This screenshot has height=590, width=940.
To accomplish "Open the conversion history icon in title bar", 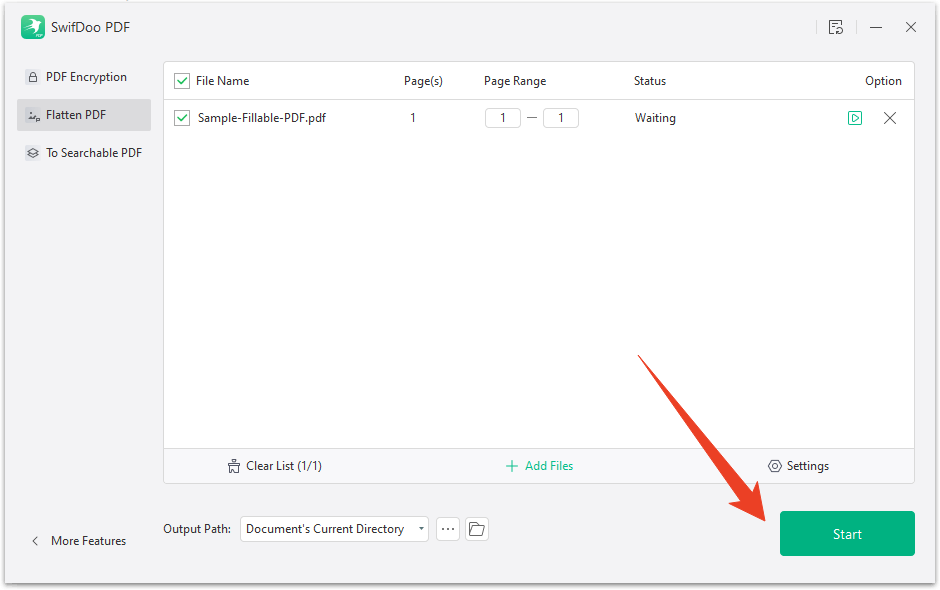I will tap(836, 27).
